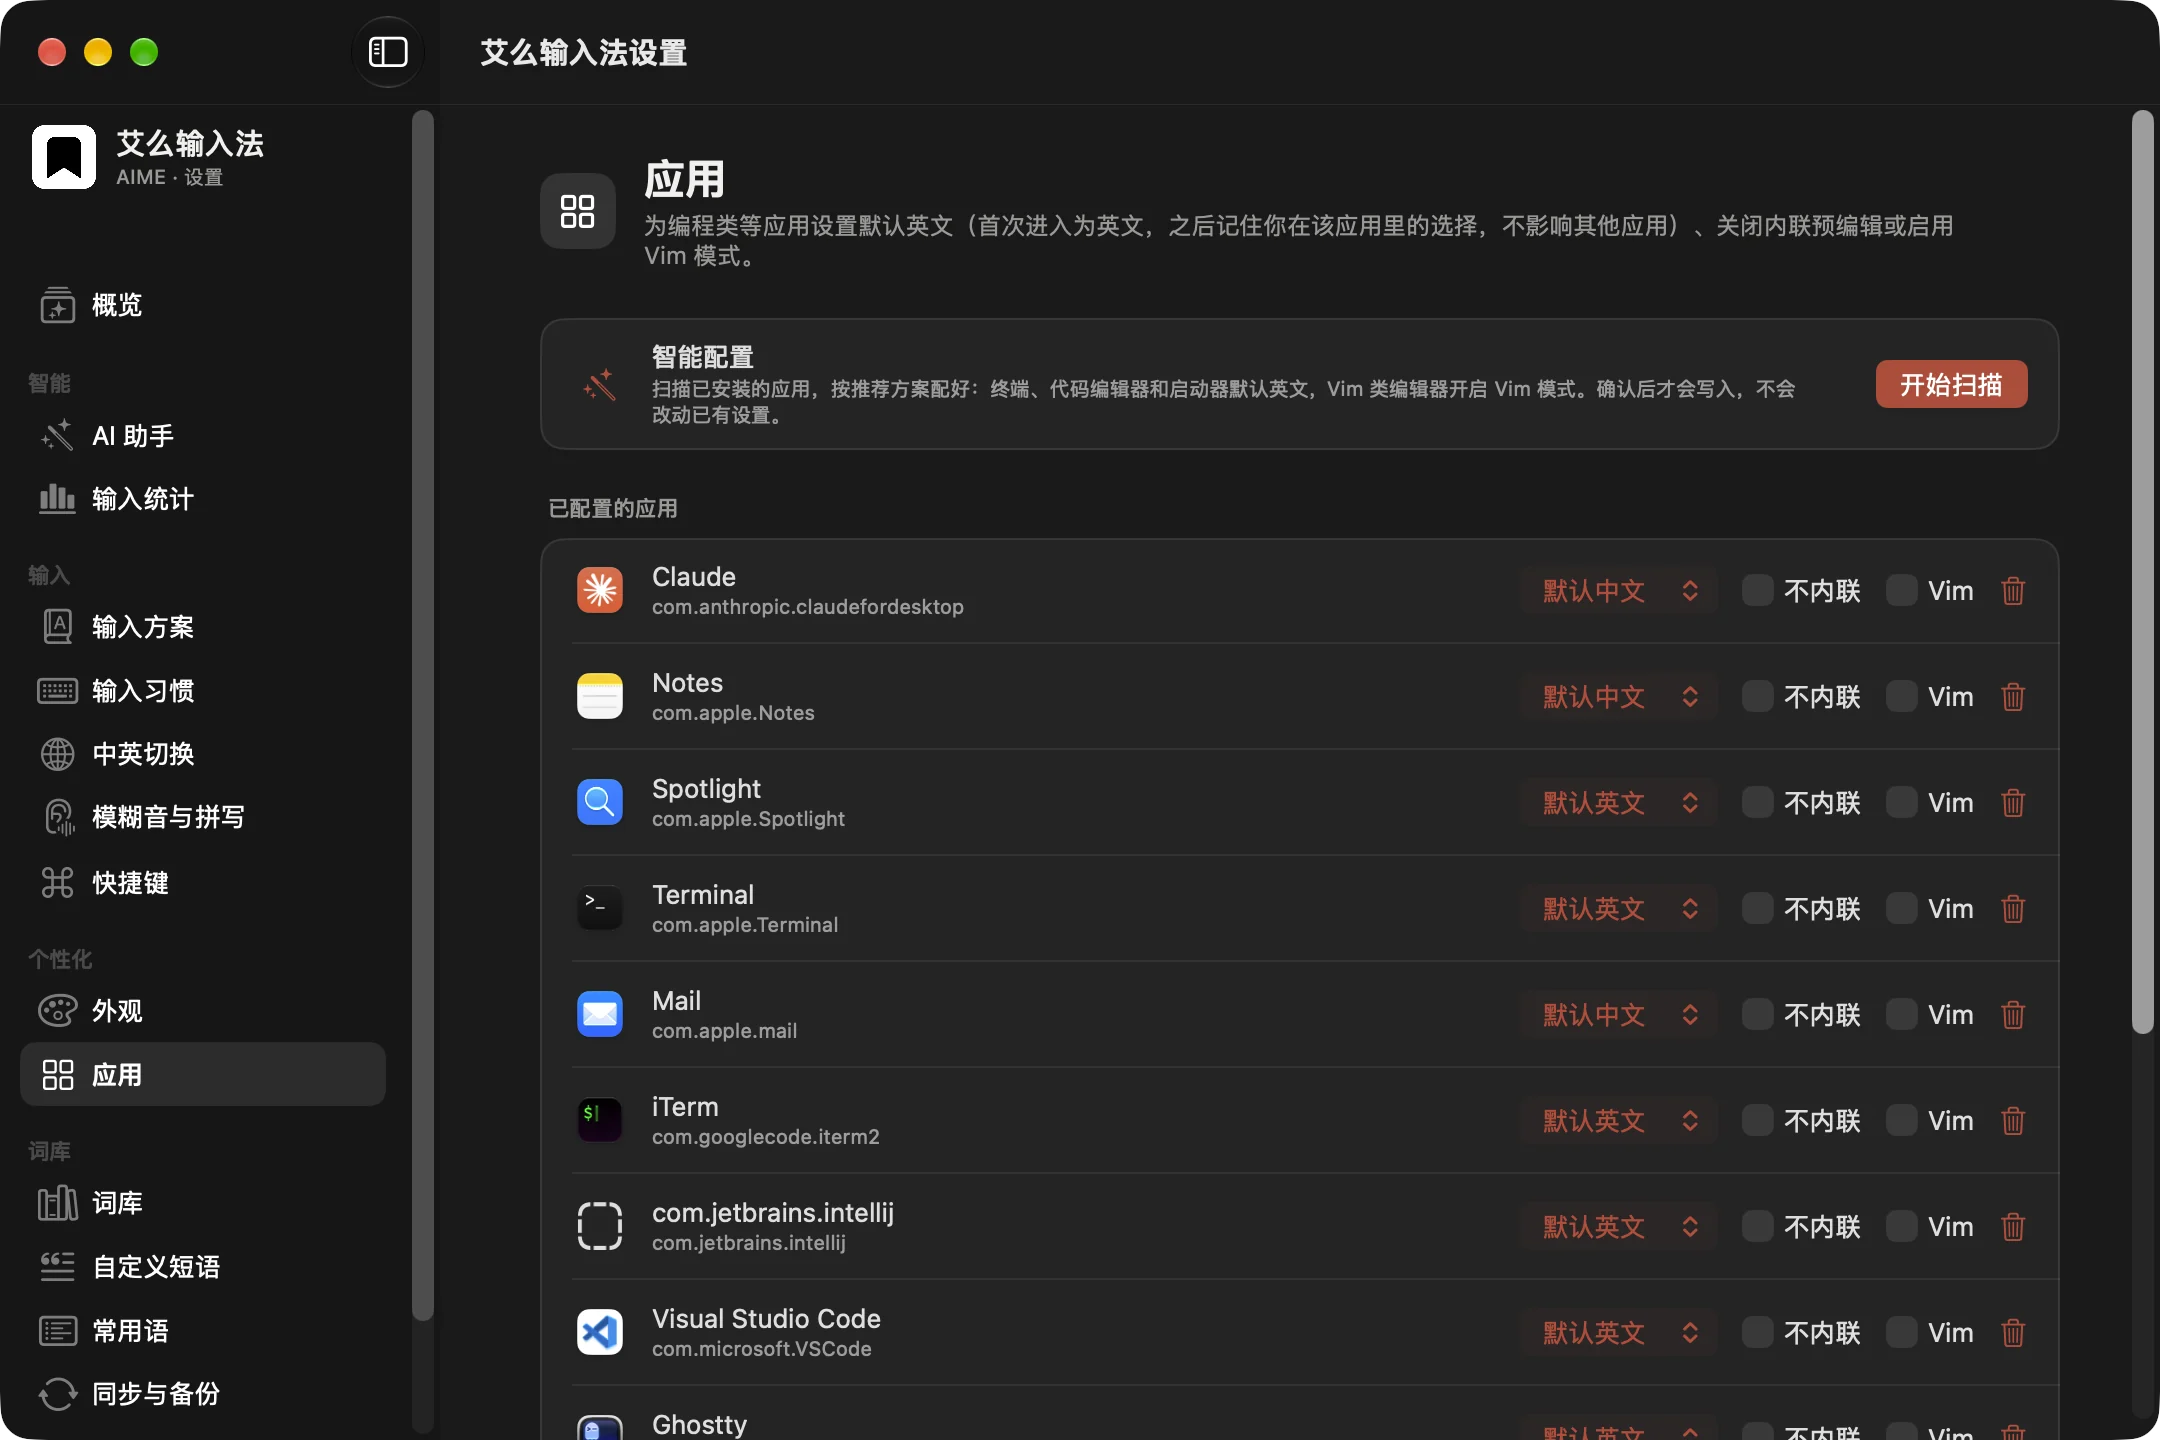Delete the Claude app configuration
2160x1440 pixels.
tap(2013, 591)
